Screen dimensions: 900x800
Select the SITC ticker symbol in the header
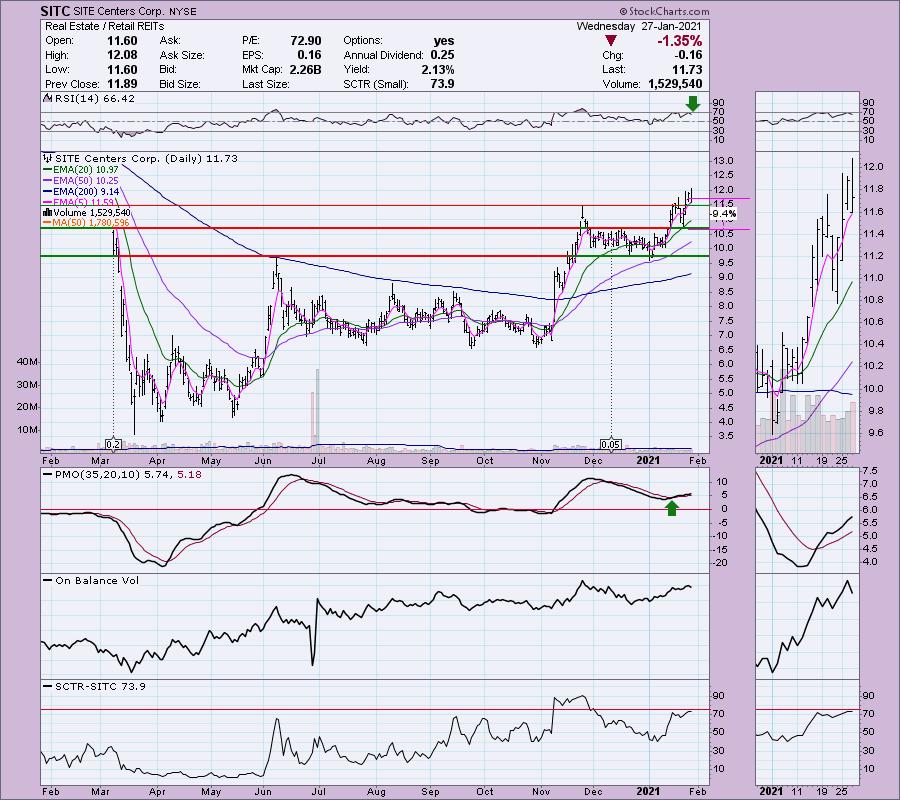point(55,11)
